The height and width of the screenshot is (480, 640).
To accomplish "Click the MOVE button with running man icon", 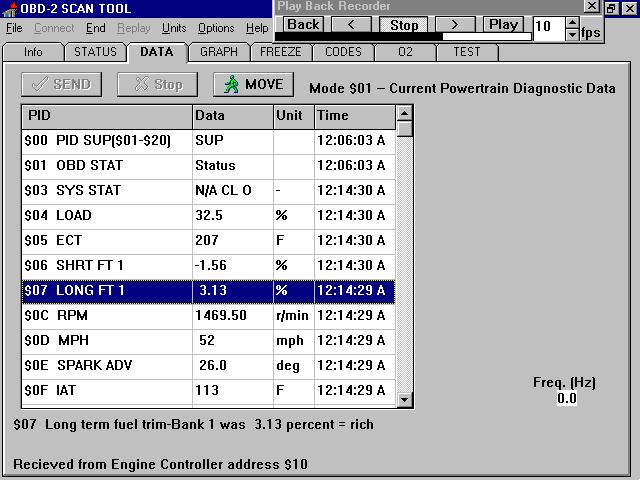I will pos(253,84).
